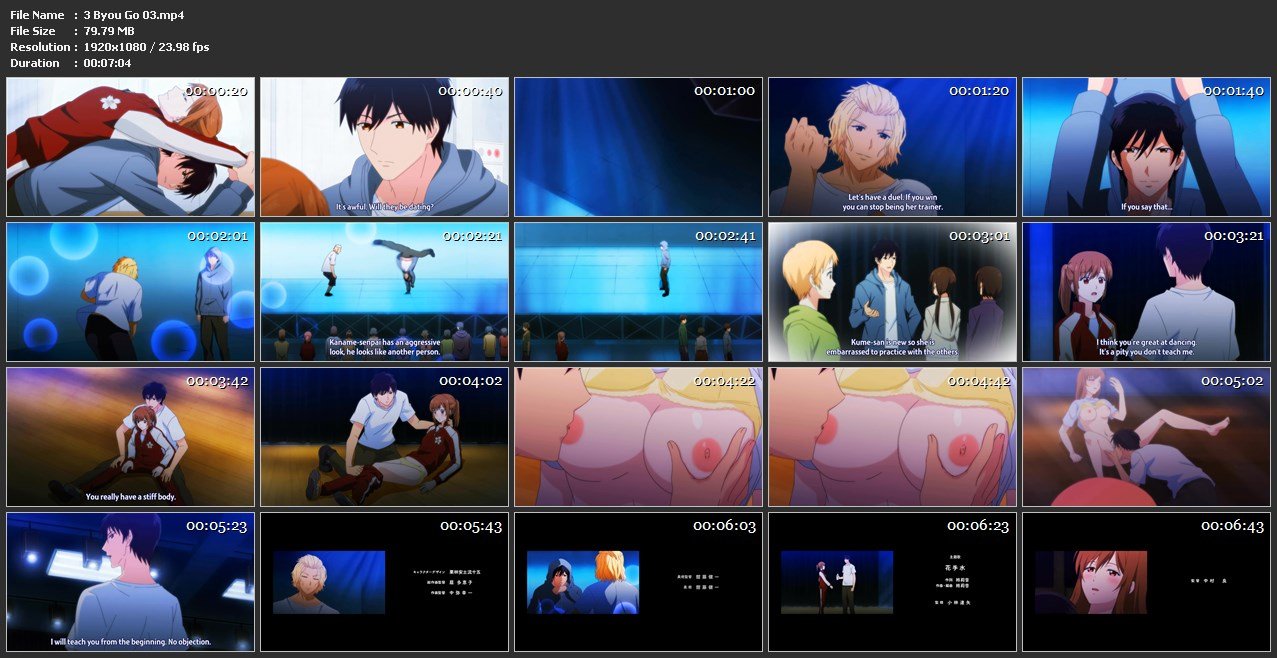Viewport: 1277px width, 658px height.
Task: Select the thumbnail marked 00:03:42
Action: (x=130, y=437)
